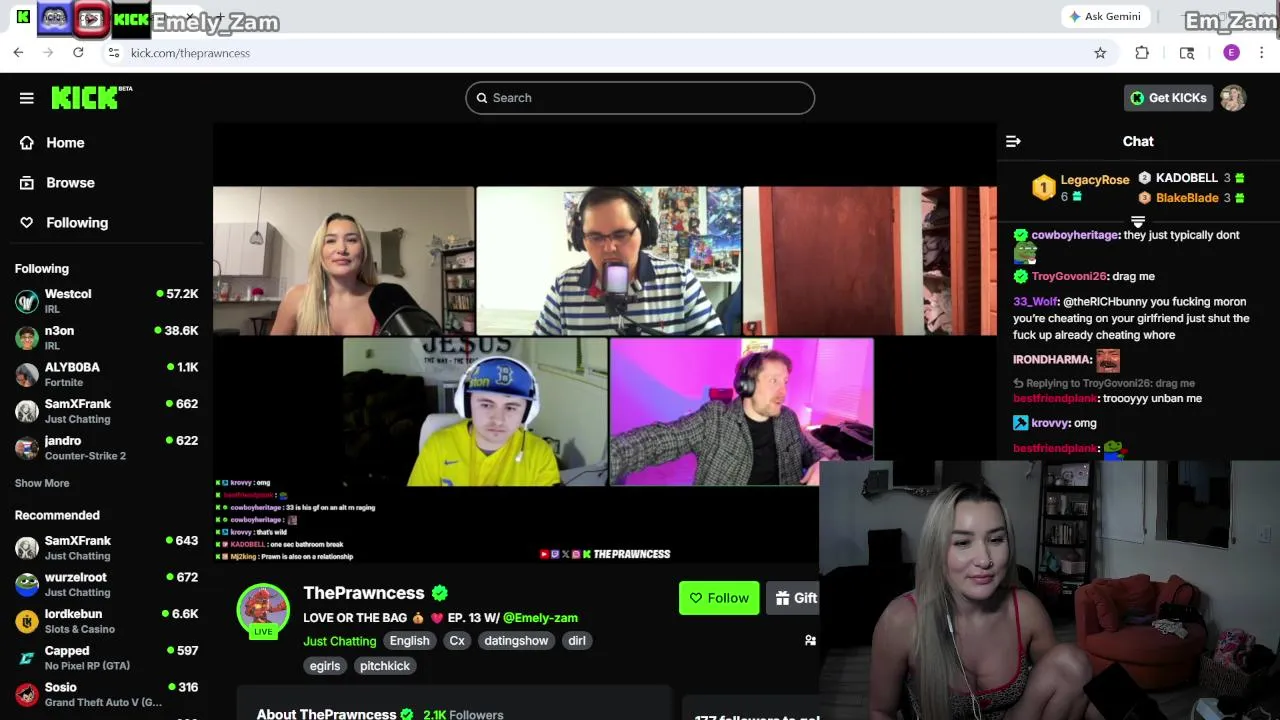Open Chrome three-dot menu
1280x720 pixels.
[1264, 53]
